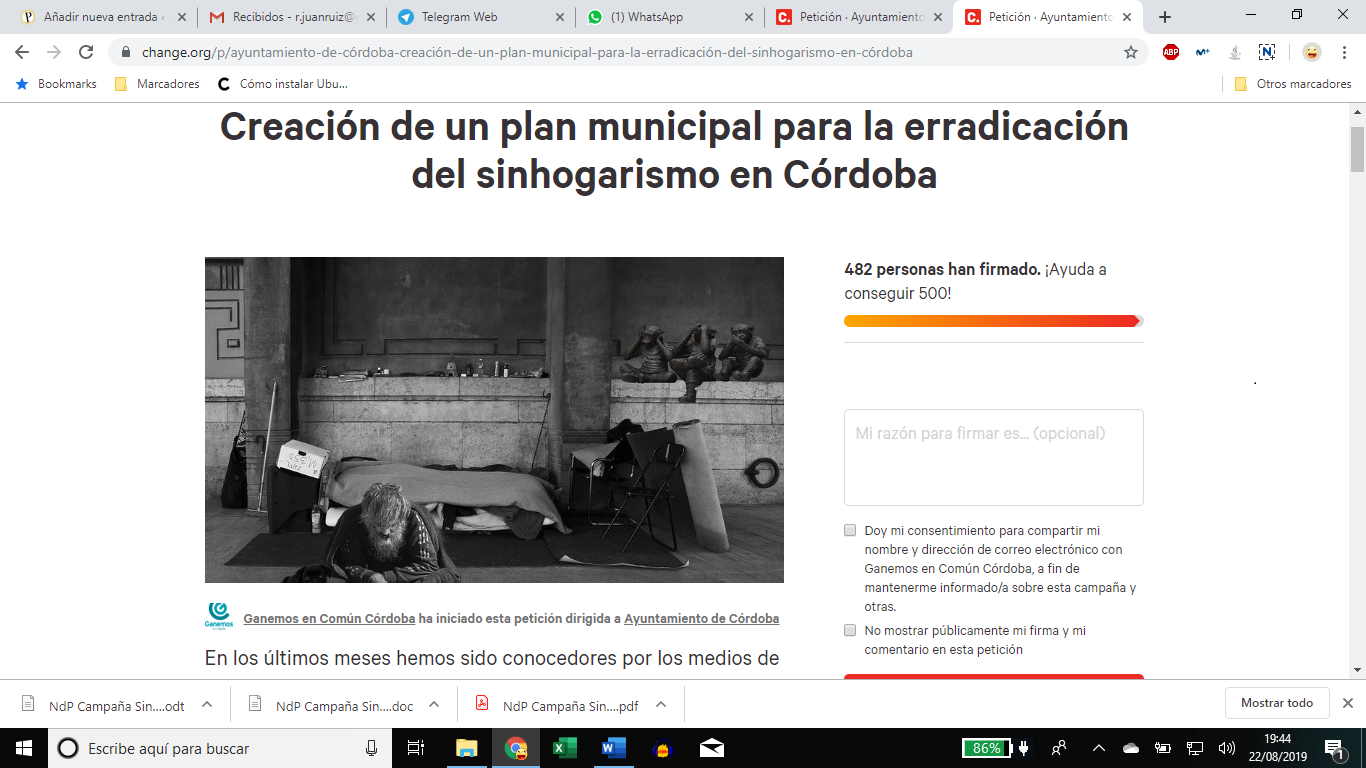Check the consent to share name checkbox
Image resolution: width=1366 pixels, height=768 pixels.
pos(850,530)
